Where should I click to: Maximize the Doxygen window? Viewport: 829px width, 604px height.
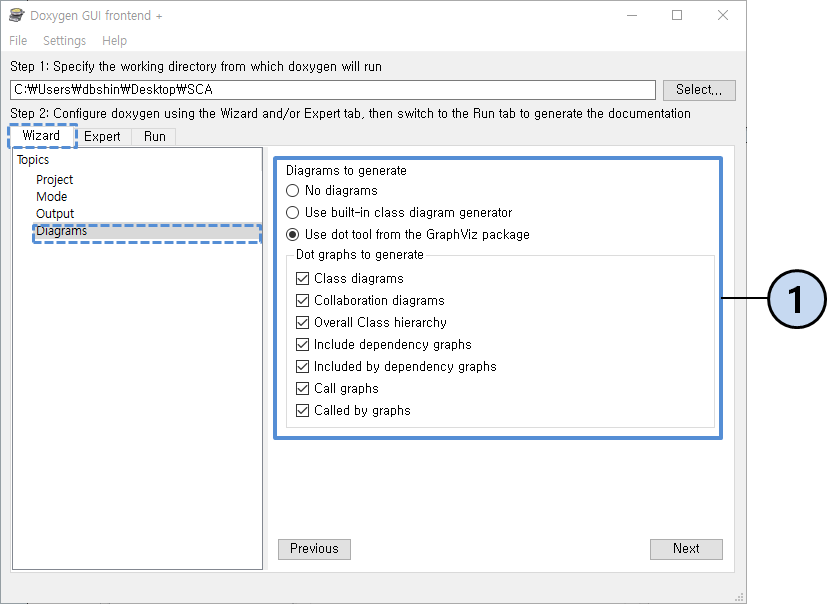click(677, 15)
